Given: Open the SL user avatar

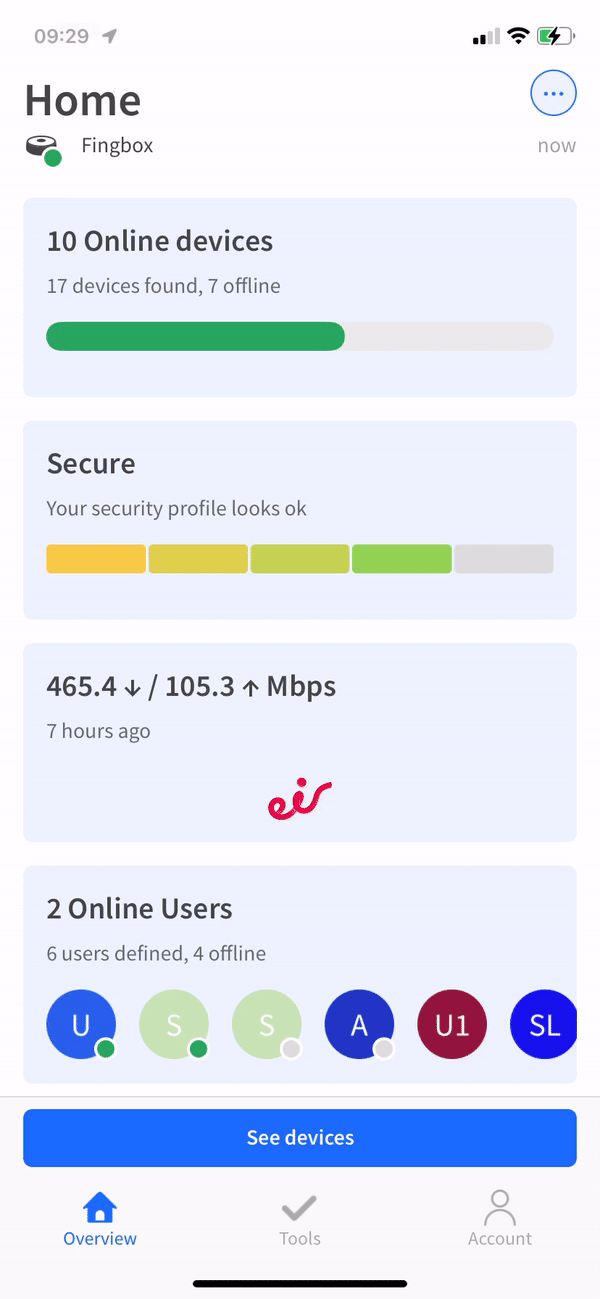Looking at the screenshot, I should click(x=543, y=1024).
